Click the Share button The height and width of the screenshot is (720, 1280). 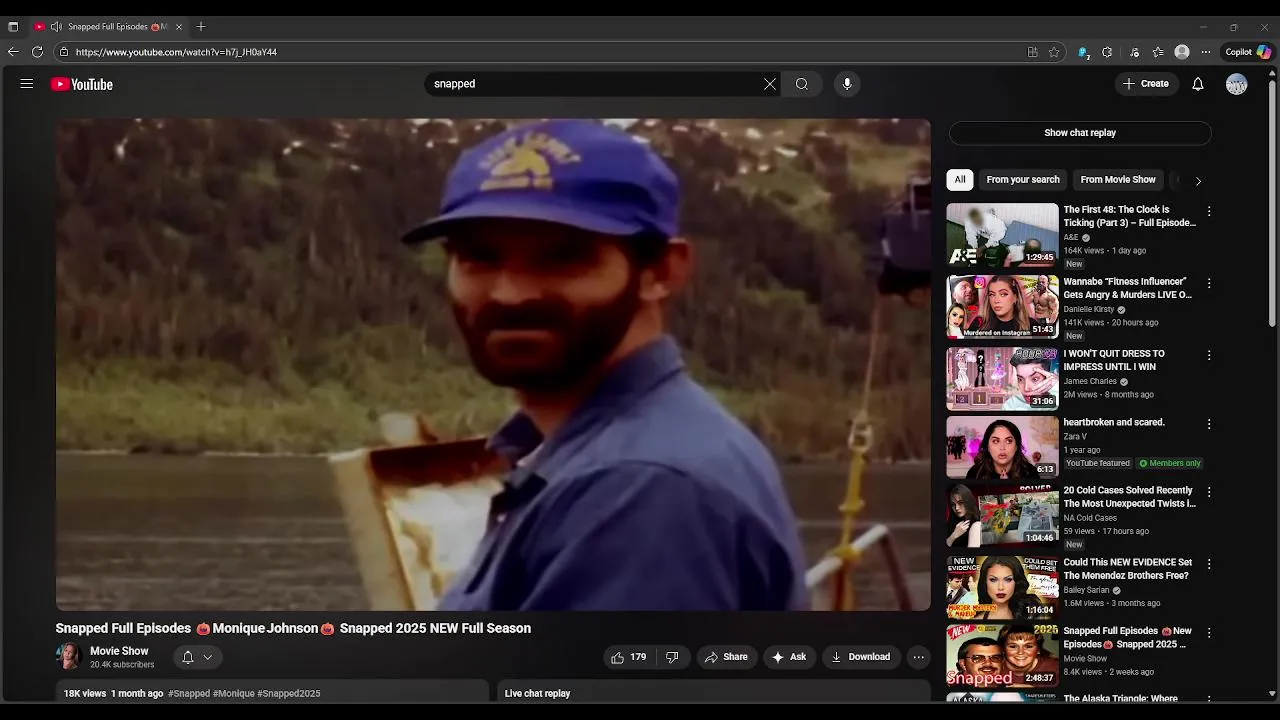tap(726, 657)
